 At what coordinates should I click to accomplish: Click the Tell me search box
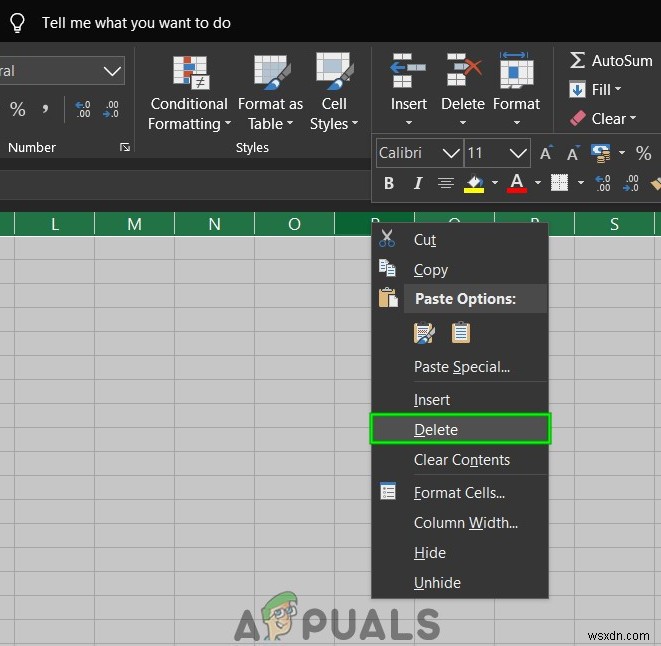pyautogui.click(x=136, y=22)
